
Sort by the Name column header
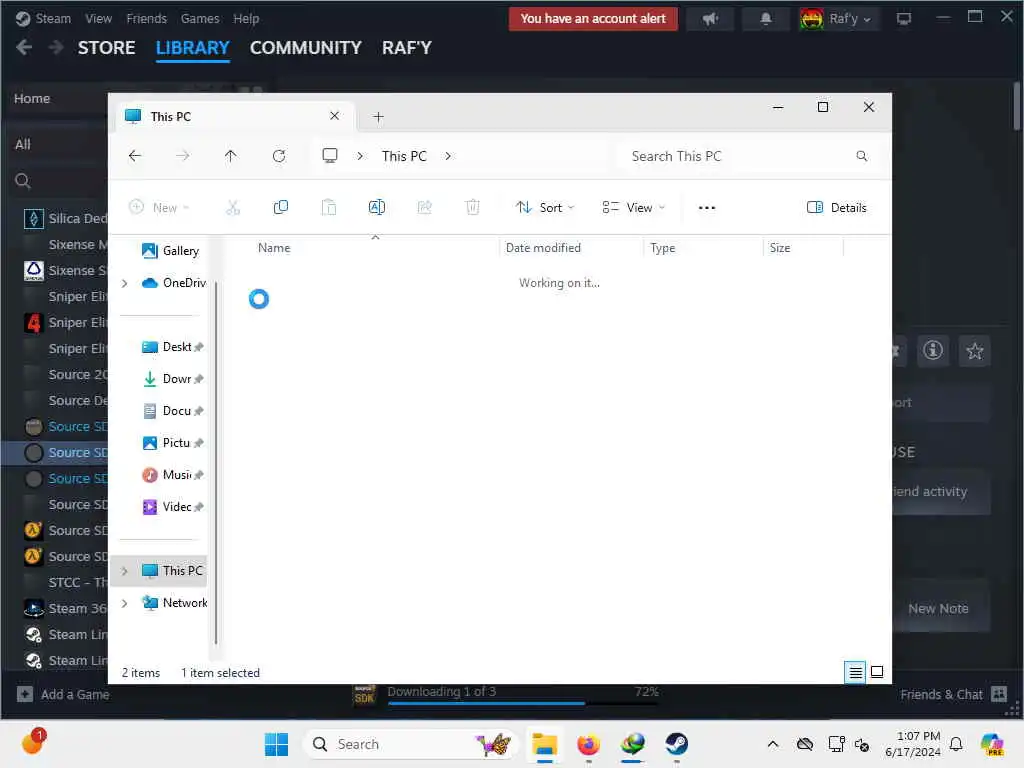point(274,248)
